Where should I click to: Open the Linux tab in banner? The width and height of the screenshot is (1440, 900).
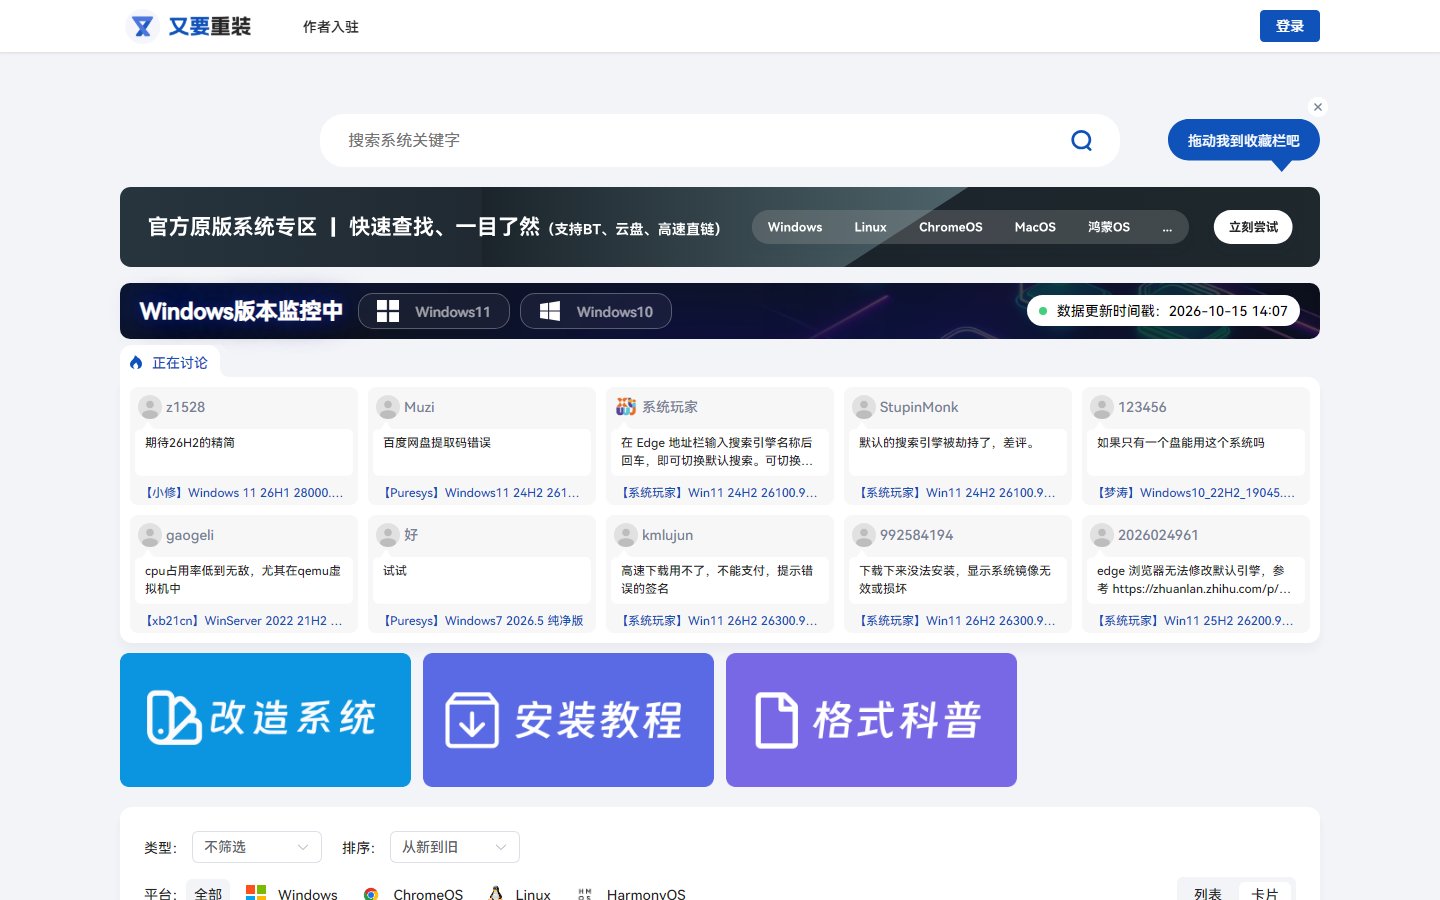click(870, 227)
